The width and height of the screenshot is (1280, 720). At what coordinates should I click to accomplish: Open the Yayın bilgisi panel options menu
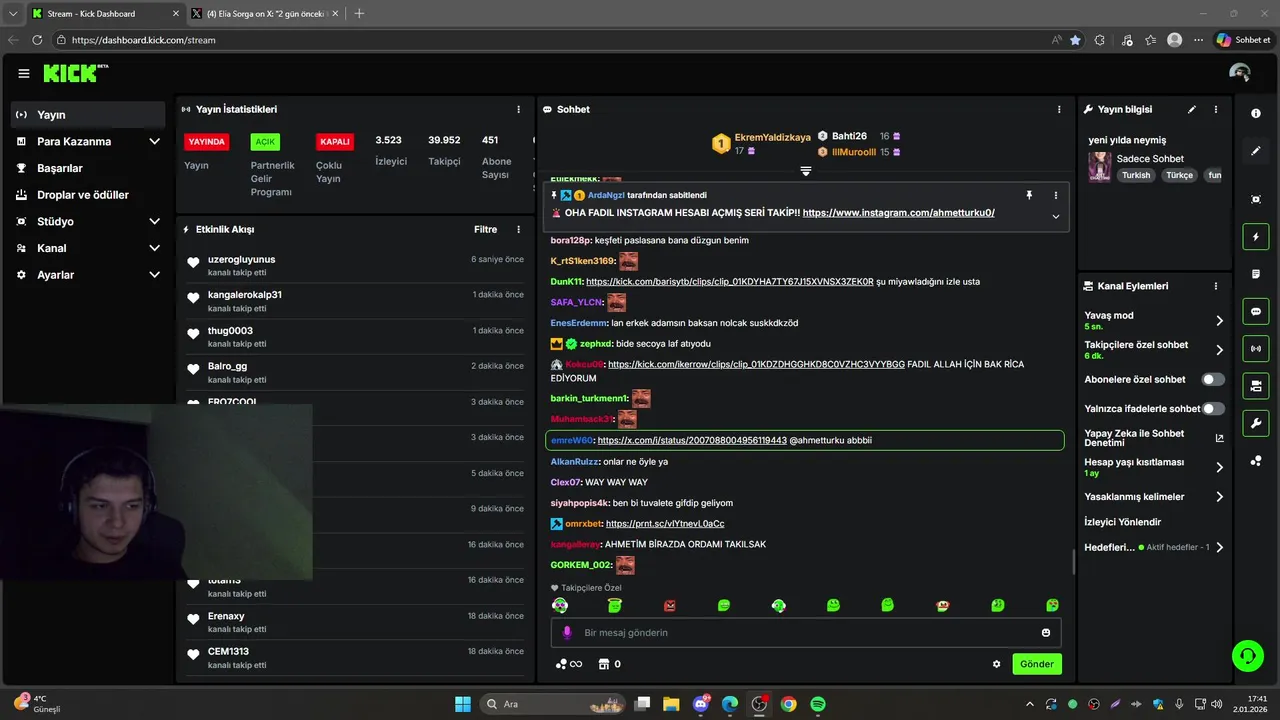coord(1216,110)
